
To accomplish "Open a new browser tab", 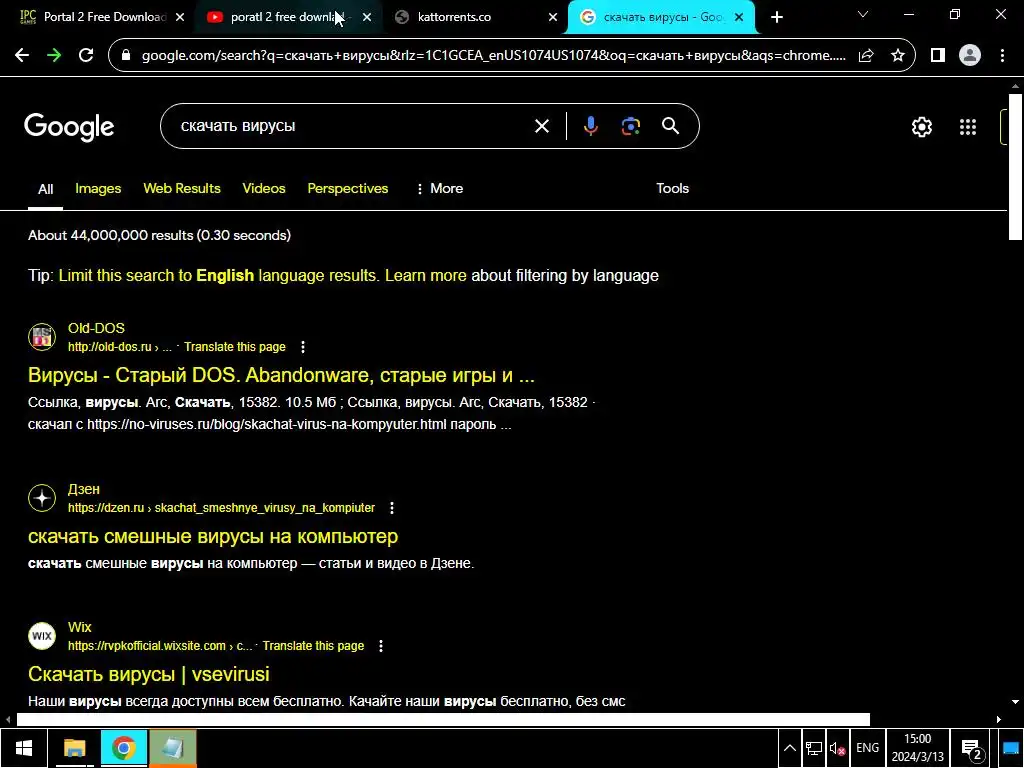I will point(776,17).
